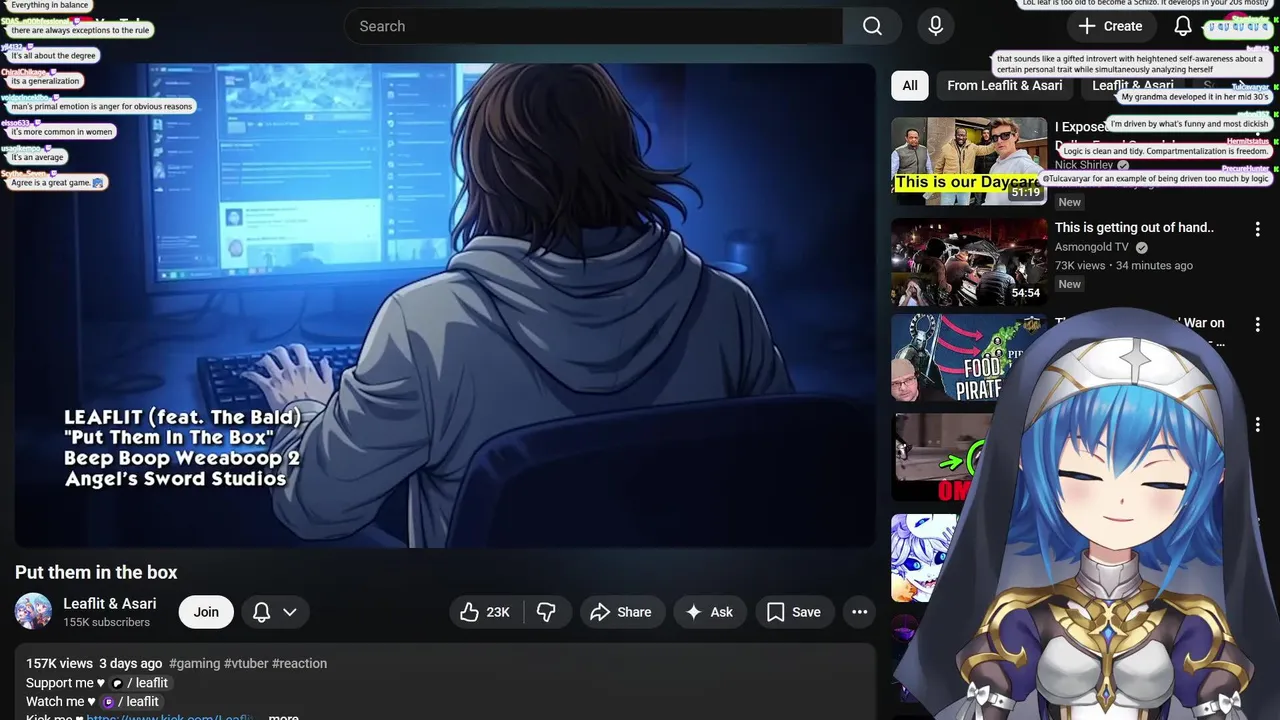Select the Leaflit & Asari chip

coord(1132,85)
